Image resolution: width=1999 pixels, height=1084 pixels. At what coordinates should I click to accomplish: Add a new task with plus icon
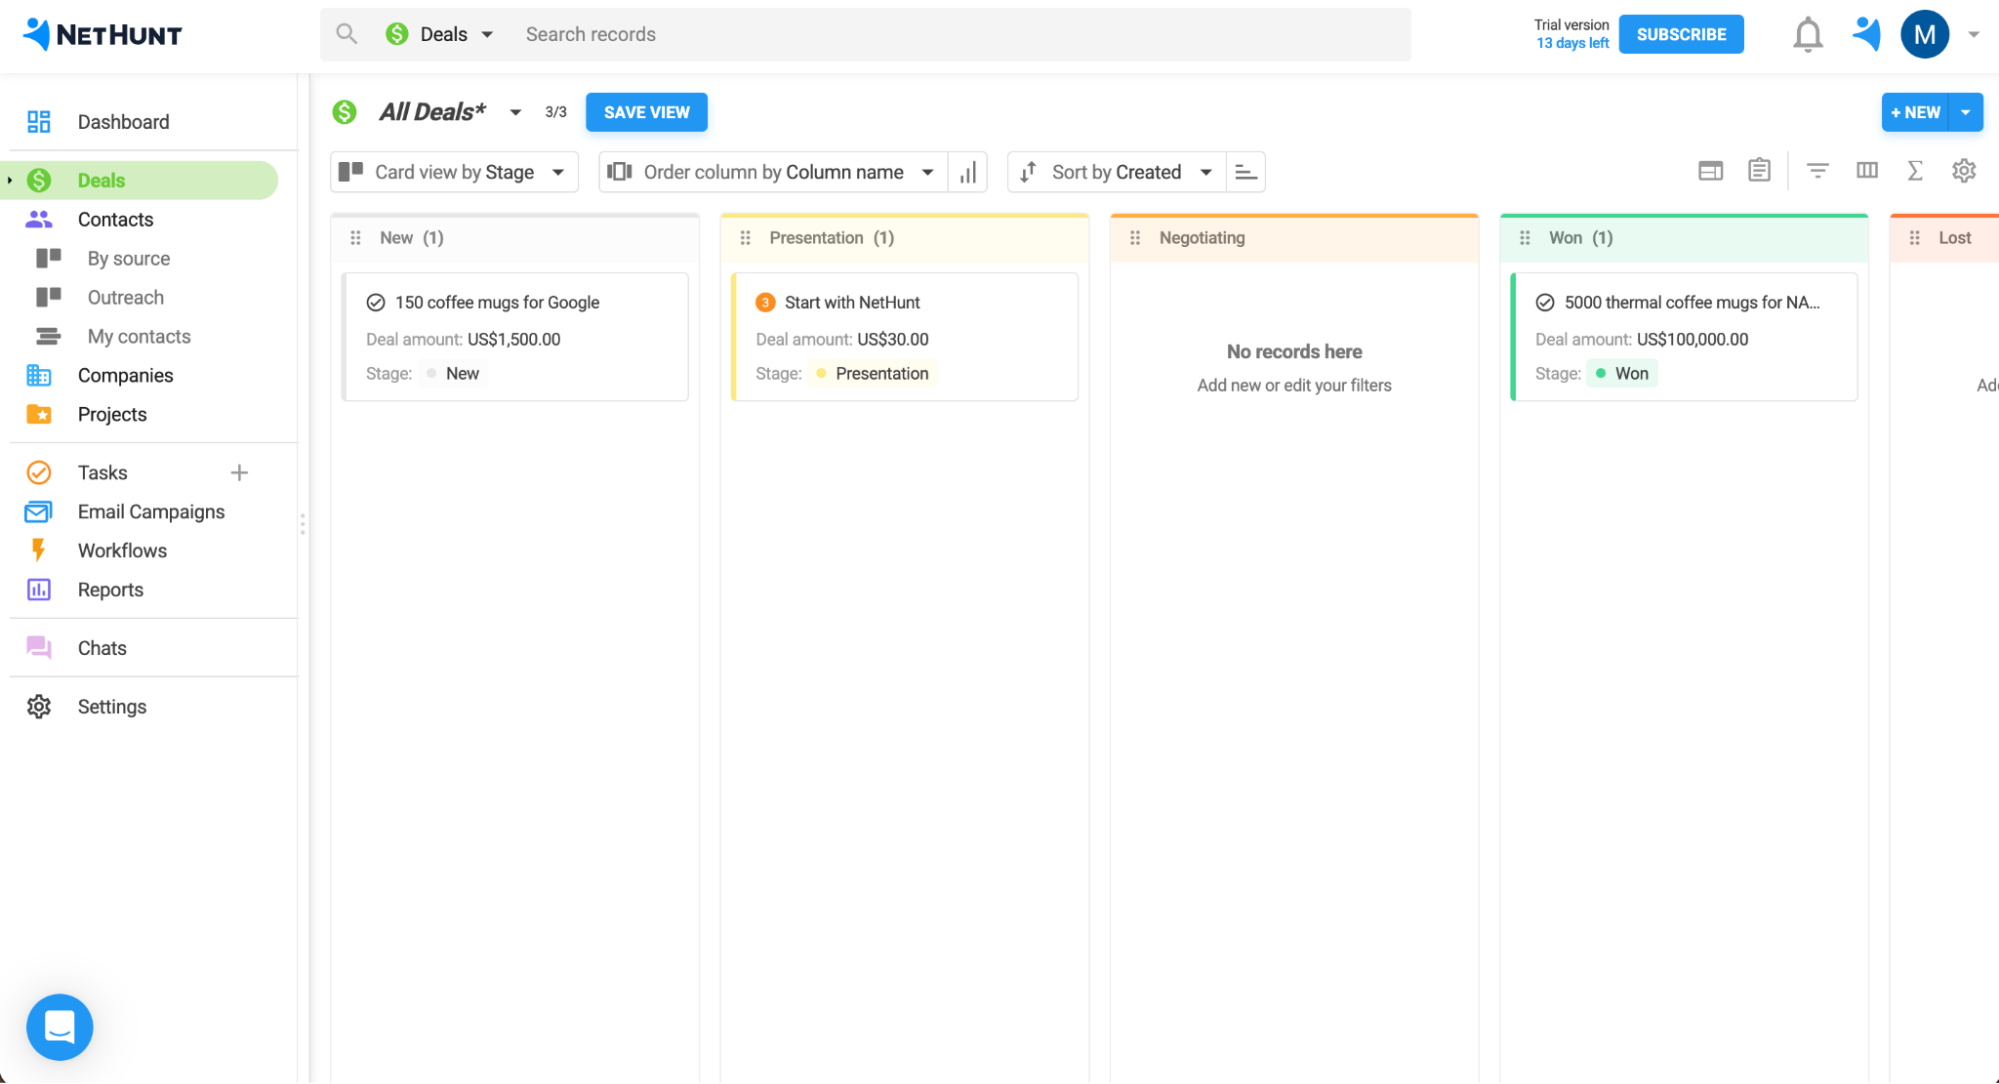tap(239, 472)
